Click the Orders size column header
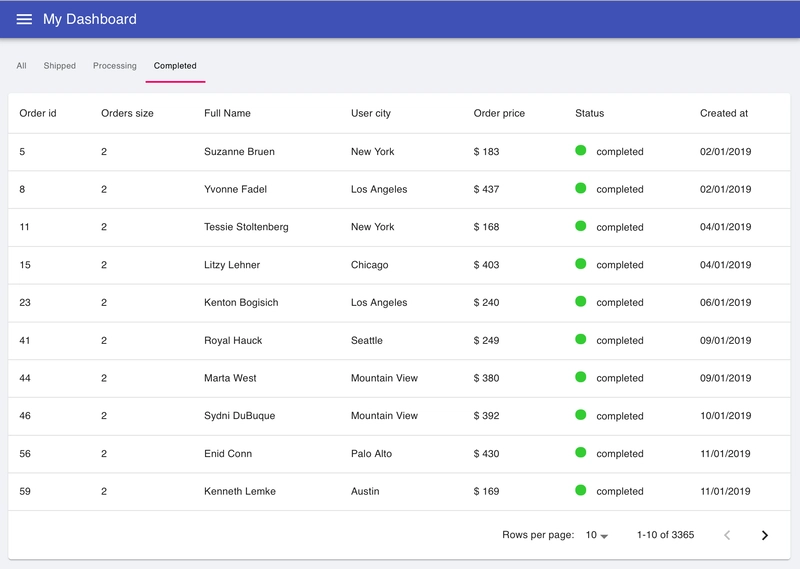Viewport: 800px width, 569px height. point(127,113)
